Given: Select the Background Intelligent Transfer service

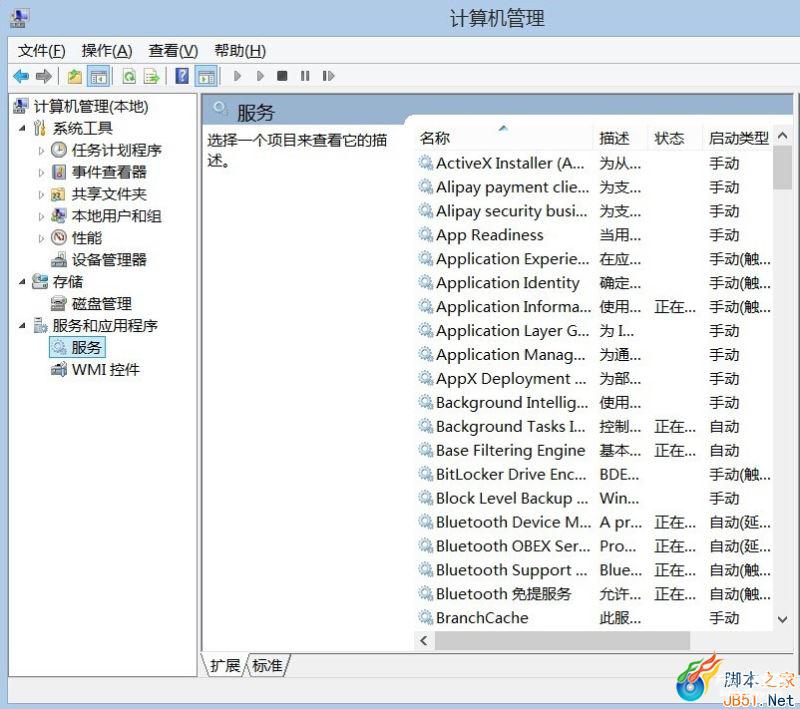Looking at the screenshot, I should coord(594,403).
